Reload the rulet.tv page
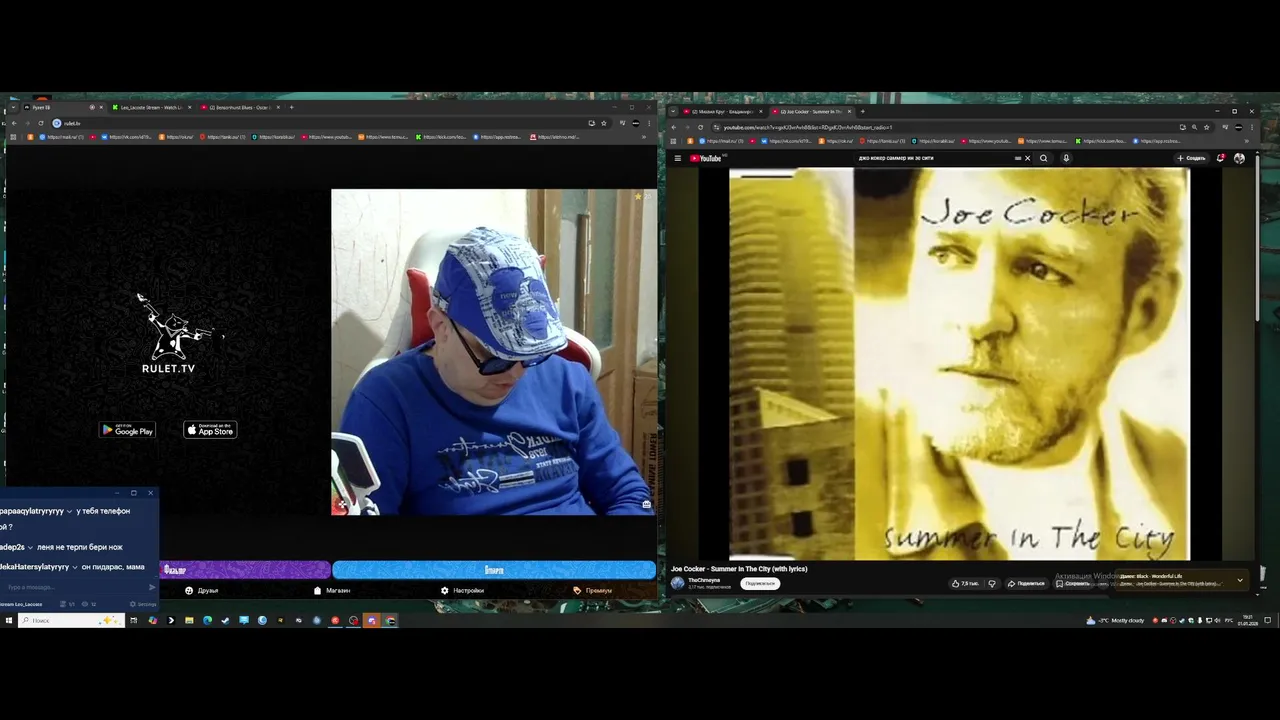The image size is (1280, 720). [x=41, y=123]
